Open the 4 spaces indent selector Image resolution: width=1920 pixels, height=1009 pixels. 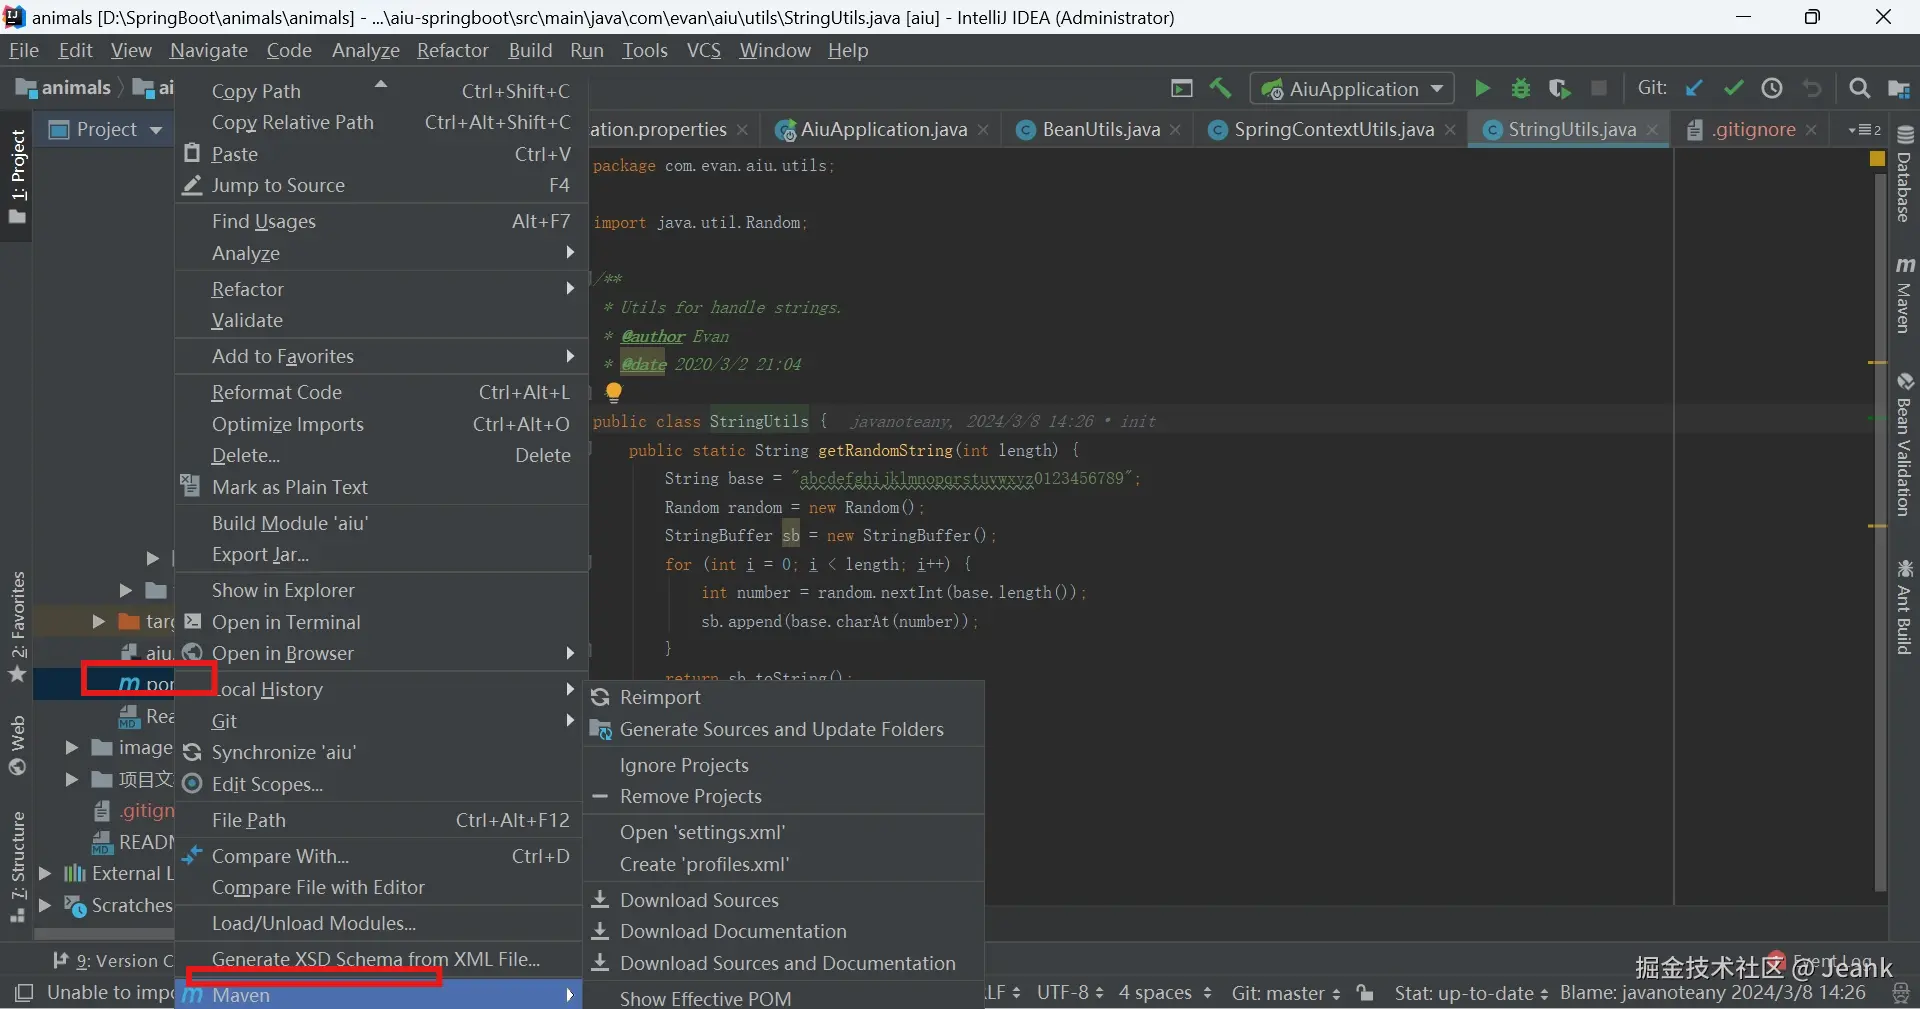(1165, 993)
